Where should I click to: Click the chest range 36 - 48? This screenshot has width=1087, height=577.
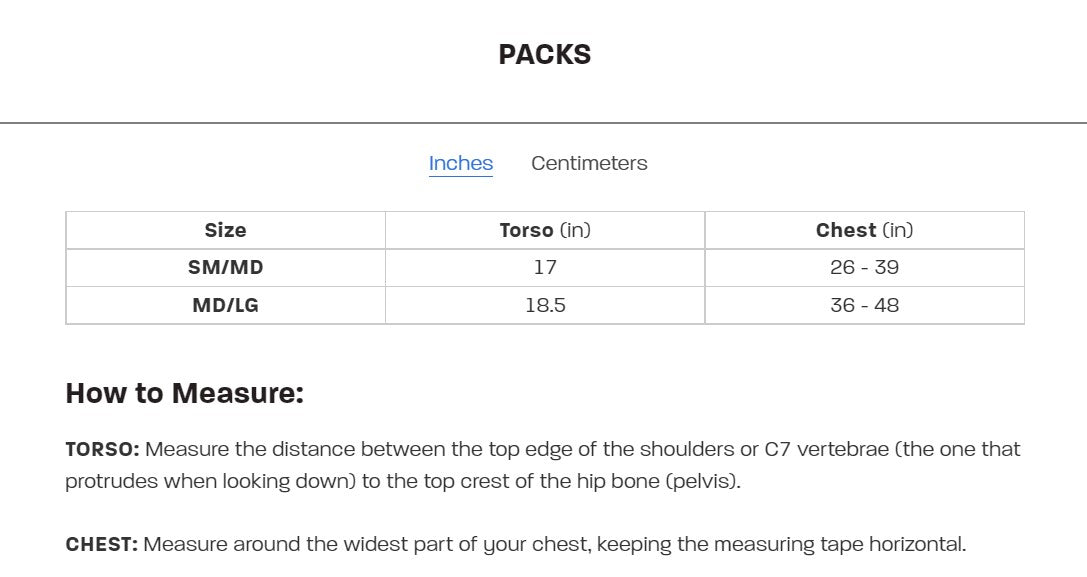[864, 305]
